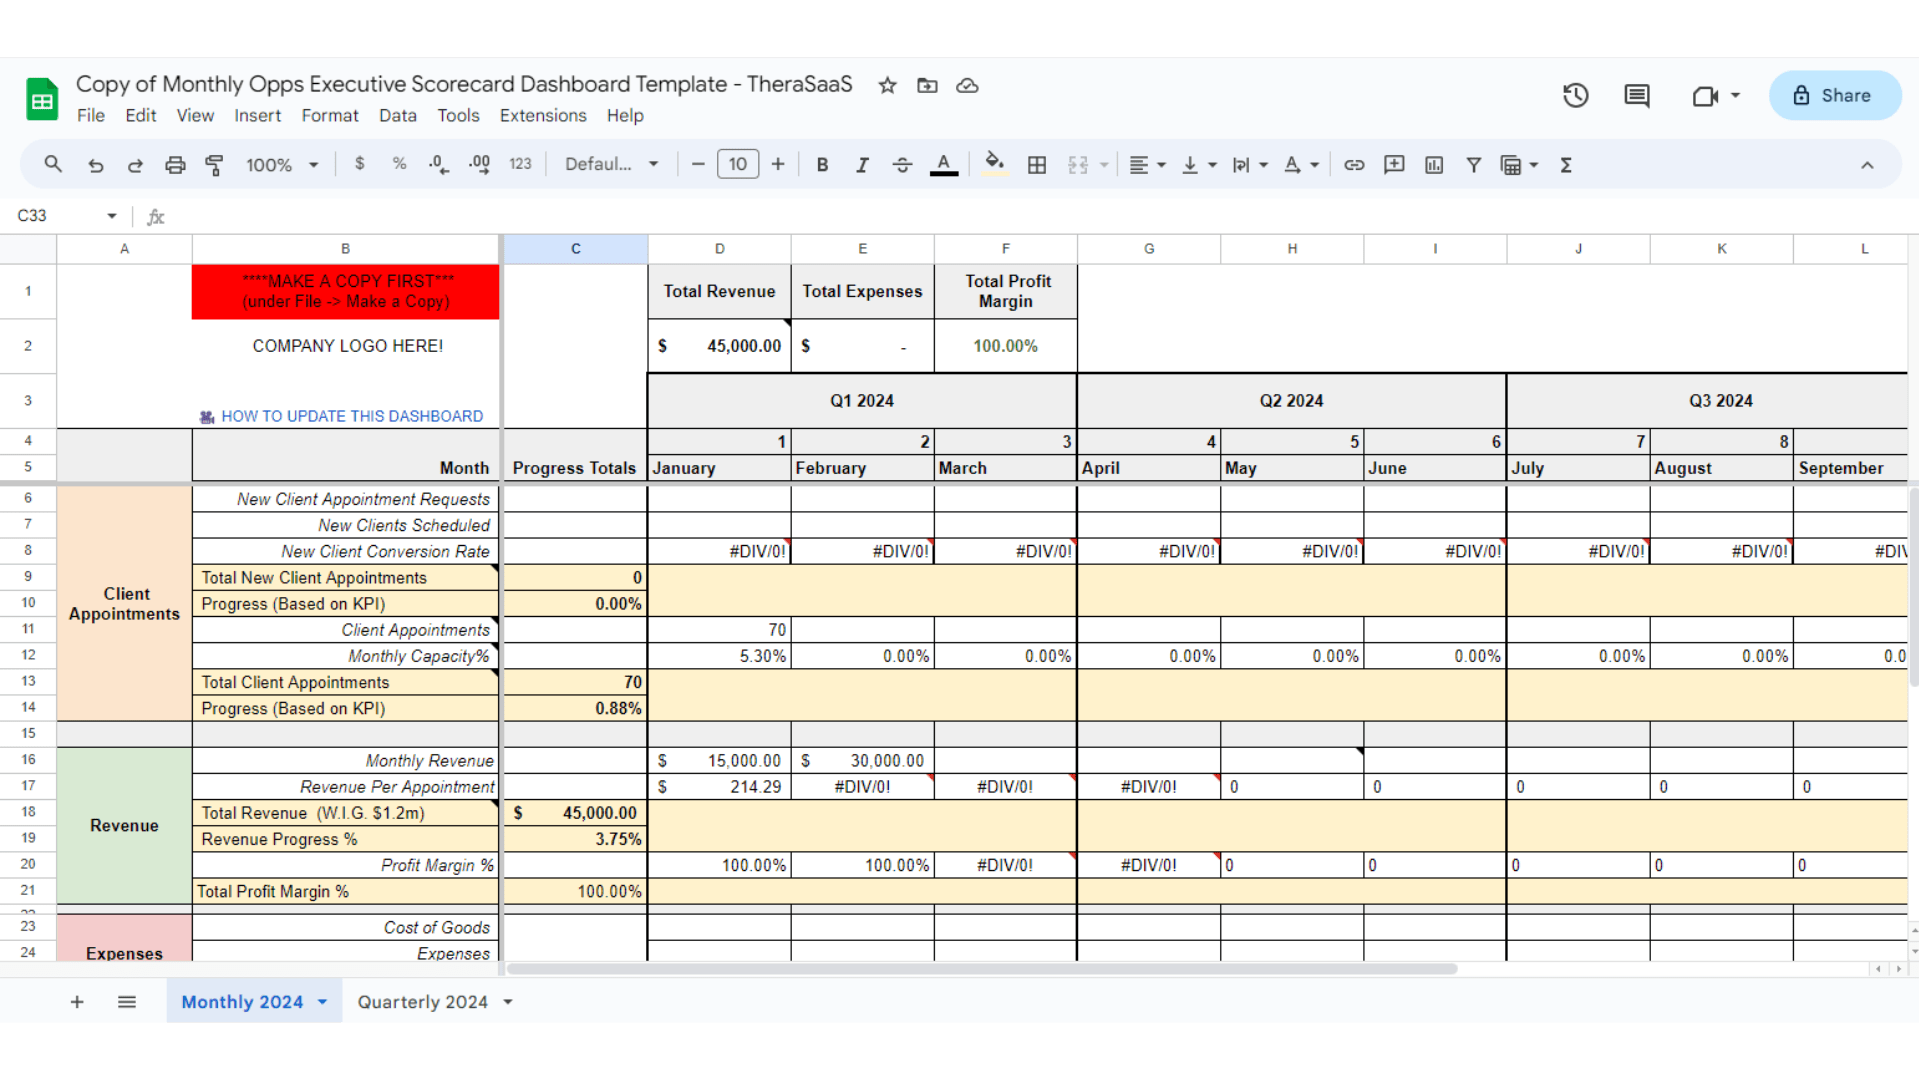Open the HOW TO UPDATE THIS DASHBOARD link

(352, 416)
